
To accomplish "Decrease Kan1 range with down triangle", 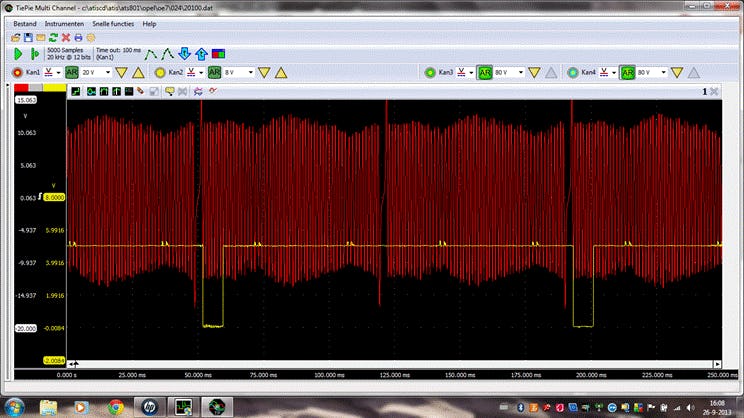I will [x=122, y=73].
